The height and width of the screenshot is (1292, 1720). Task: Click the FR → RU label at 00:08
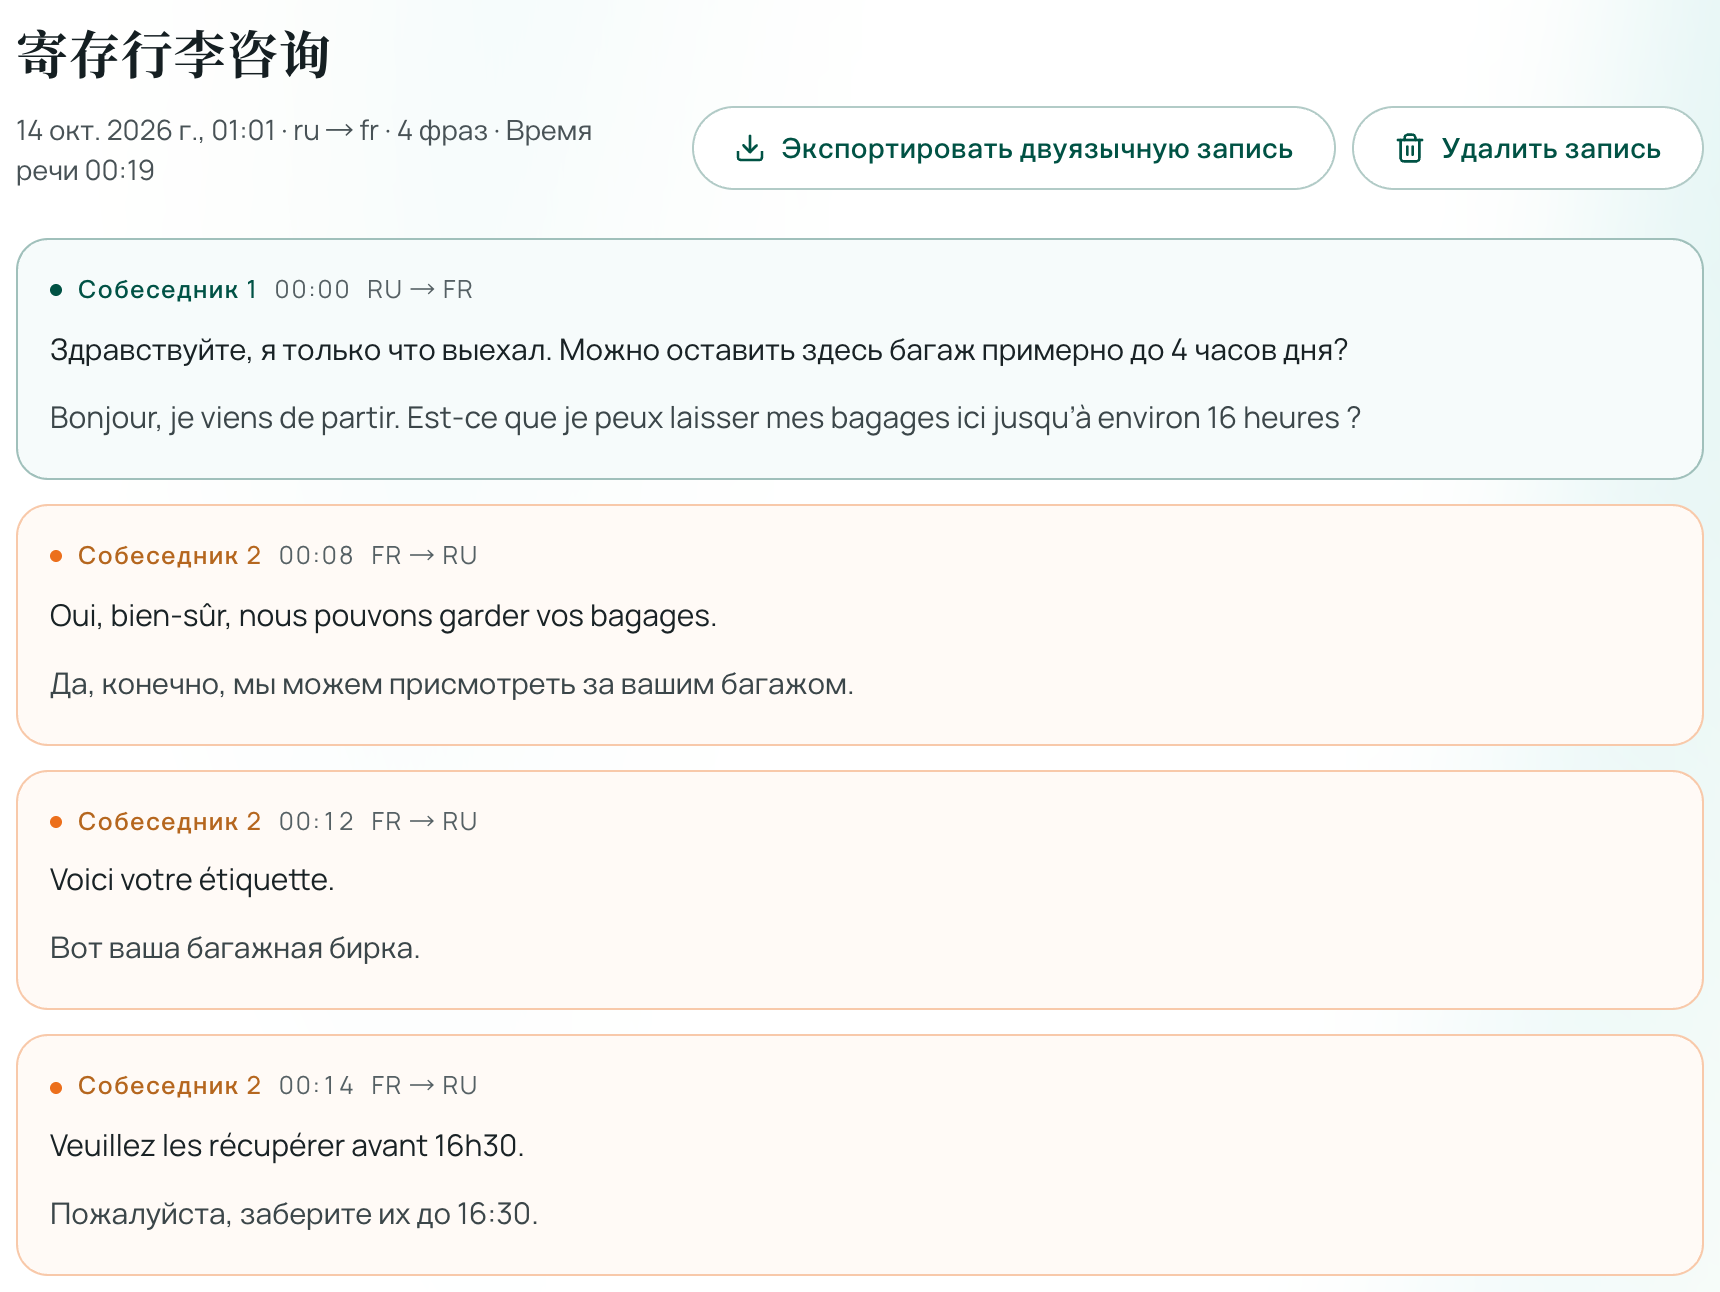[424, 556]
